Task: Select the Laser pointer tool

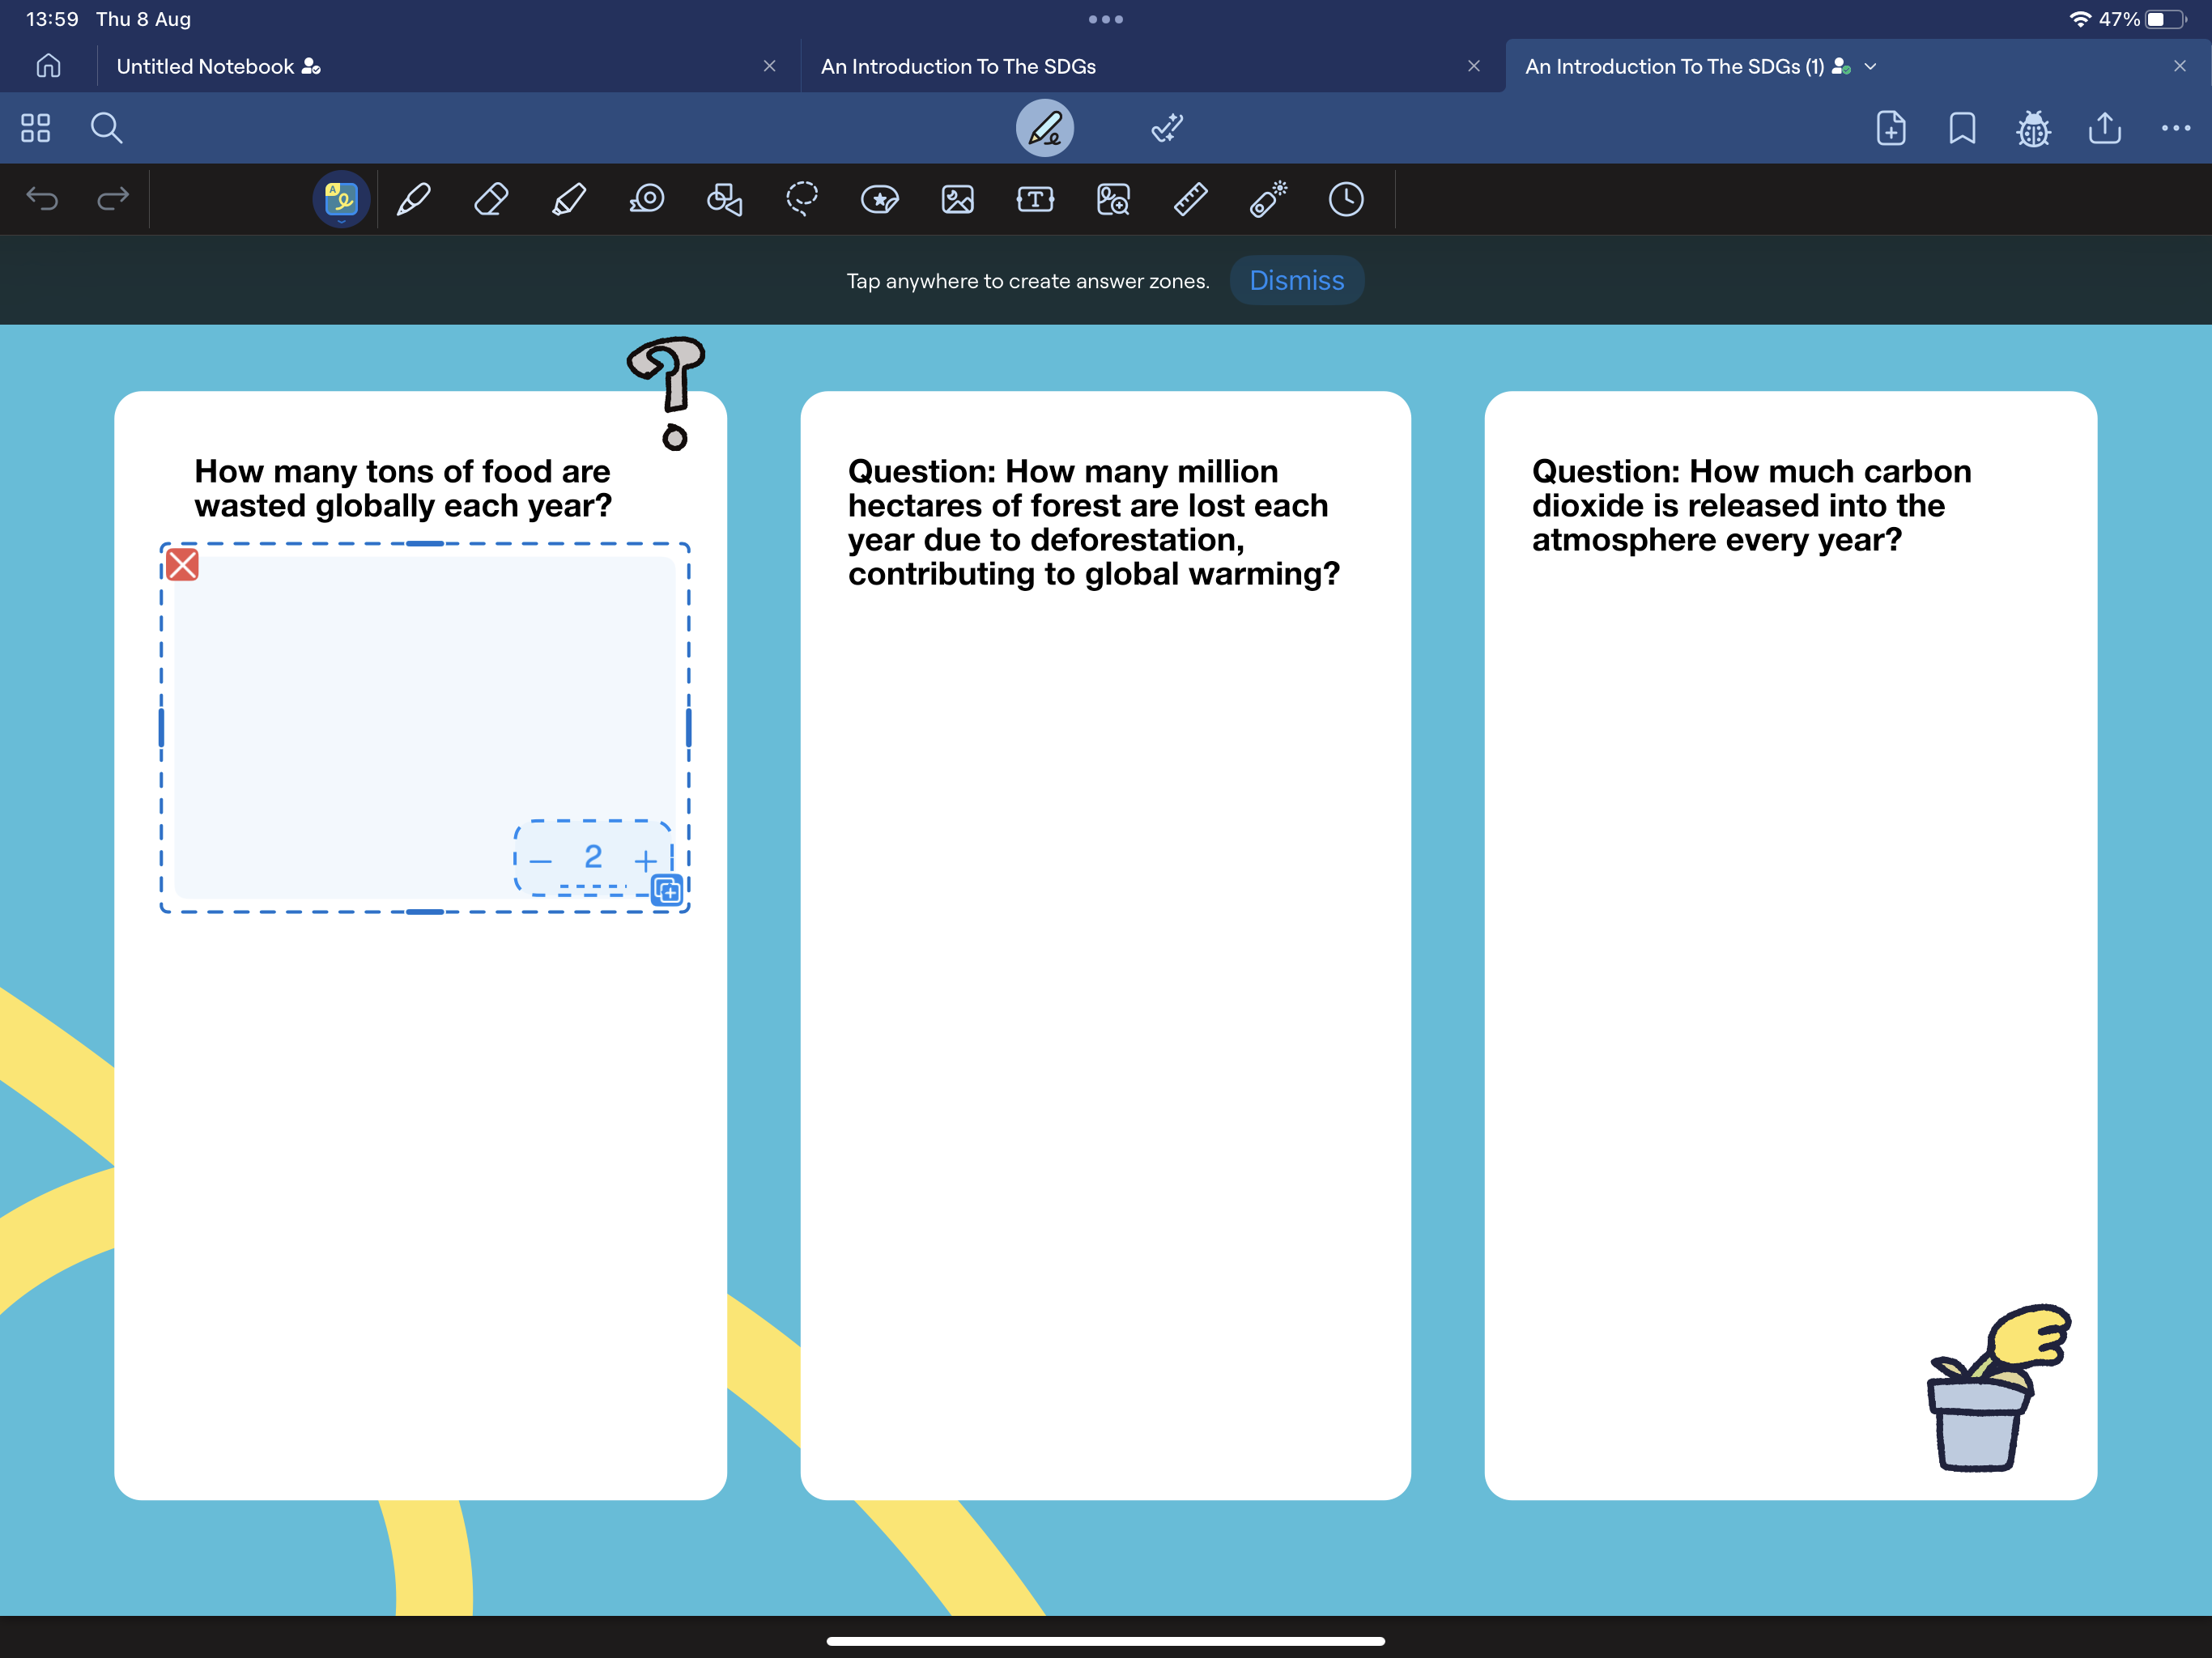Action: click(1268, 199)
